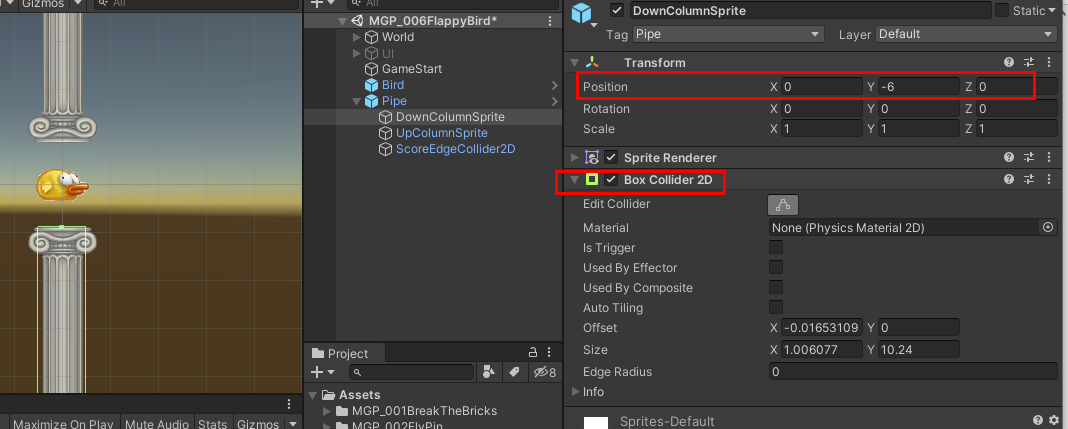Open Pipe prefab chevron arrow

[x=554, y=101]
